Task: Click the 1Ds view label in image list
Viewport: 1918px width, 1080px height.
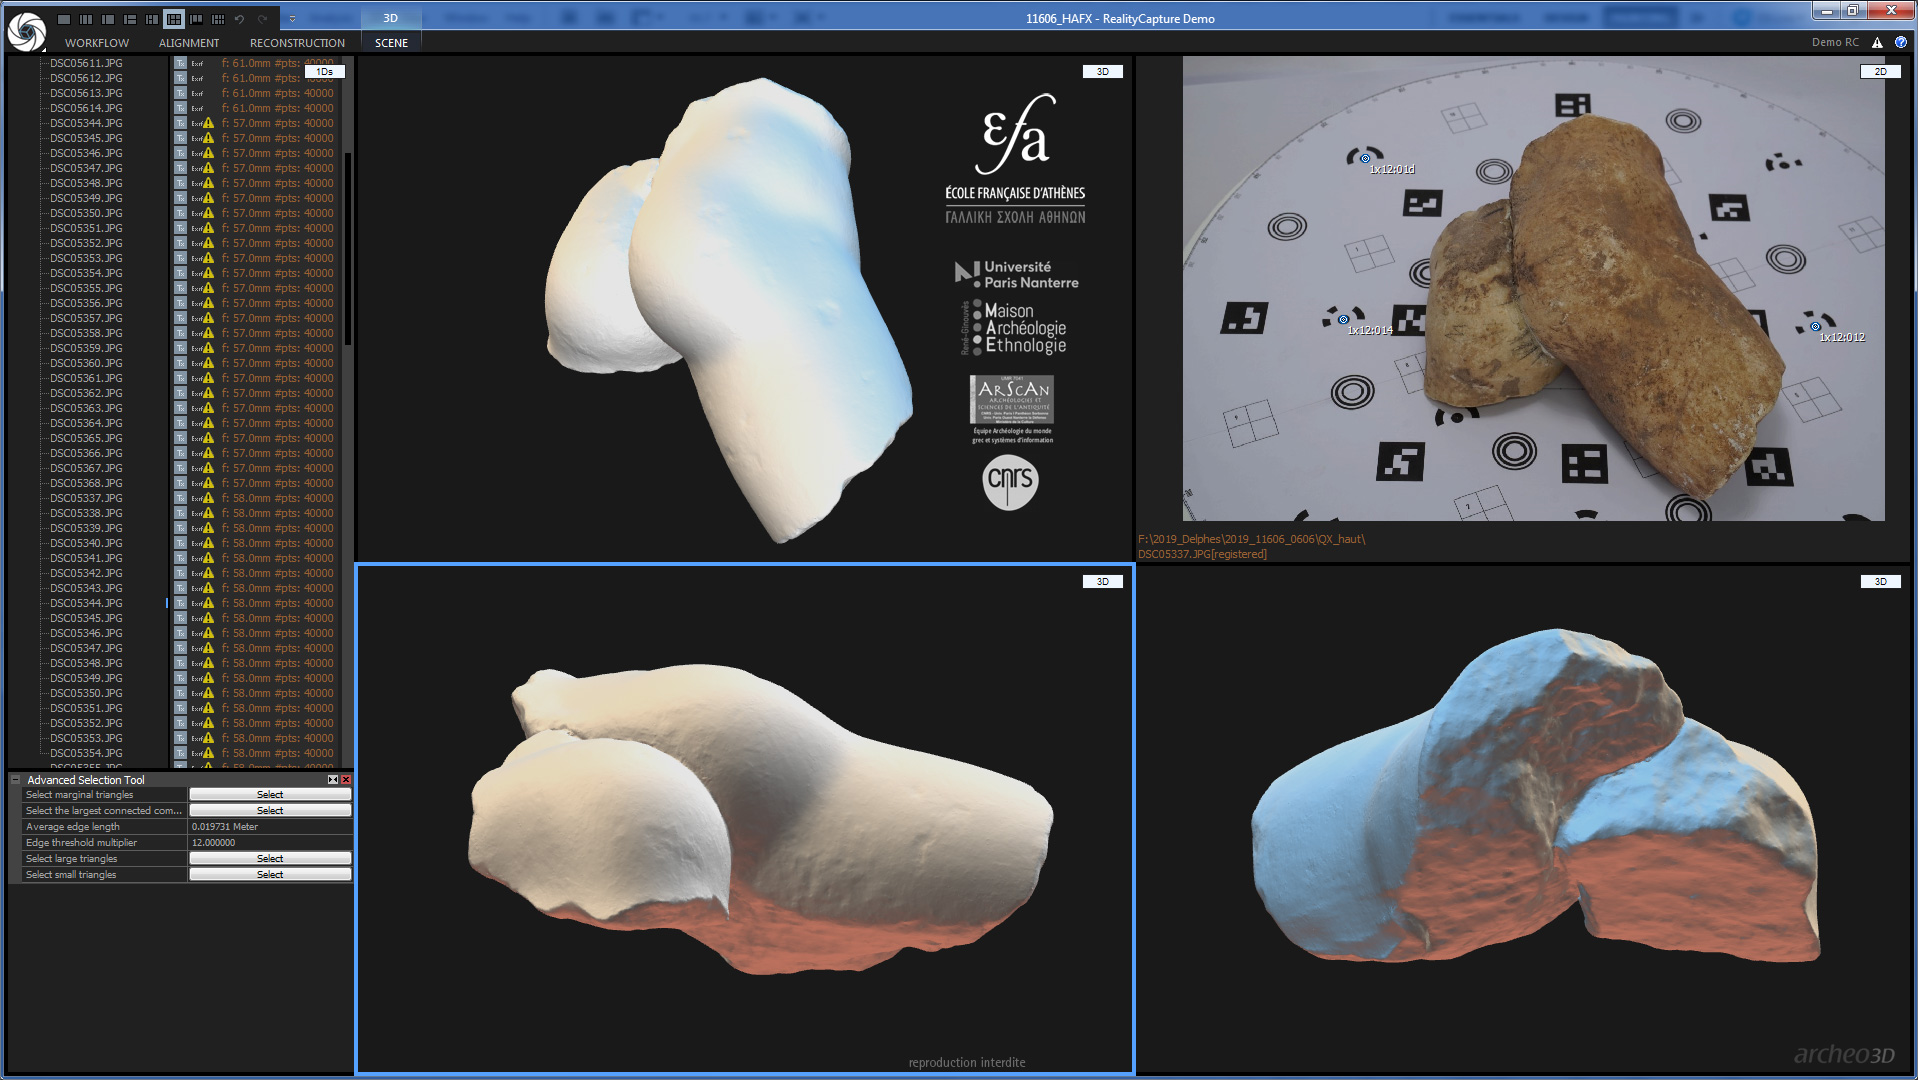Action: click(325, 72)
